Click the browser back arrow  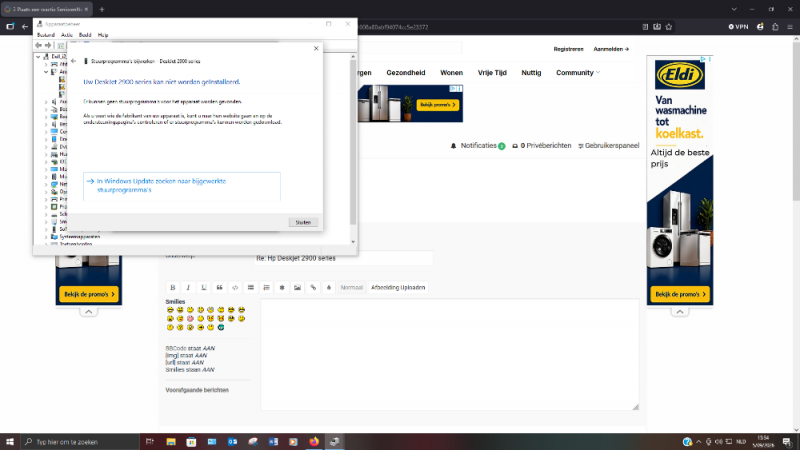tap(25, 27)
